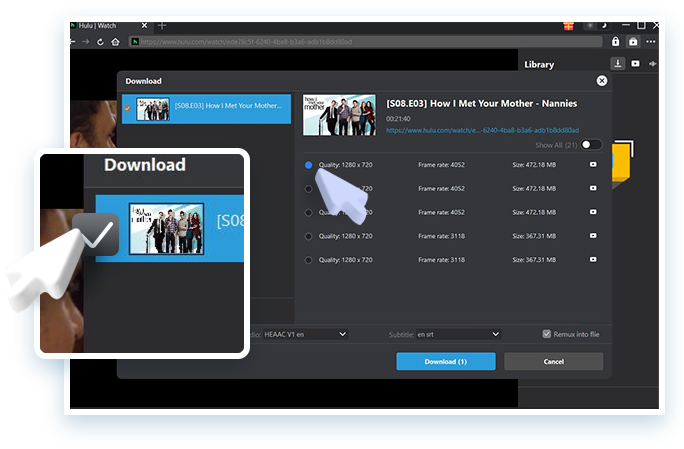Viewport: 684px width, 449px height.
Task: Open Library video files icon
Action: coord(636,64)
